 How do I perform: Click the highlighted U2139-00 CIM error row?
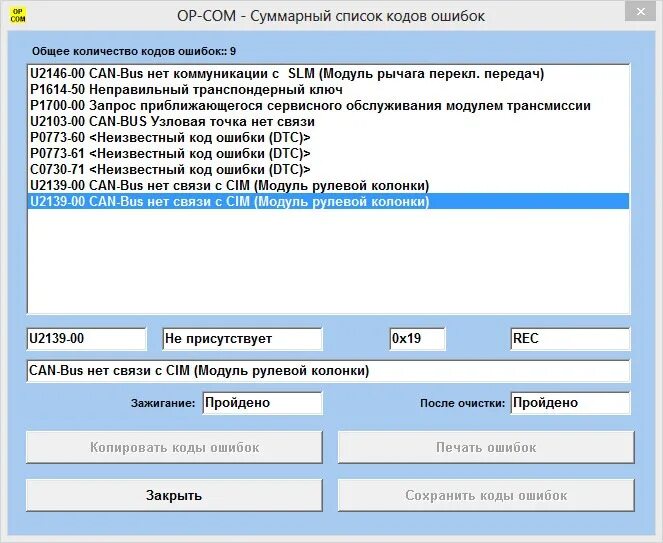point(329,202)
